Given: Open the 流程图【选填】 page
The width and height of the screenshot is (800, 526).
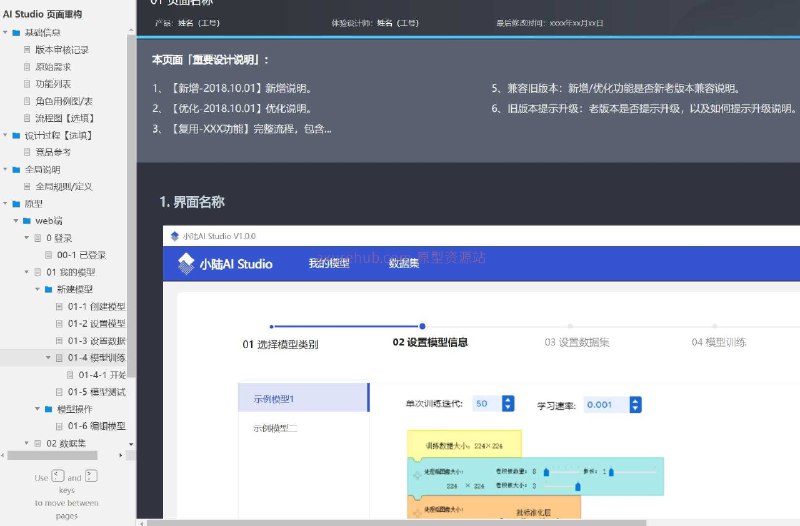Looking at the screenshot, I should click(x=65, y=118).
